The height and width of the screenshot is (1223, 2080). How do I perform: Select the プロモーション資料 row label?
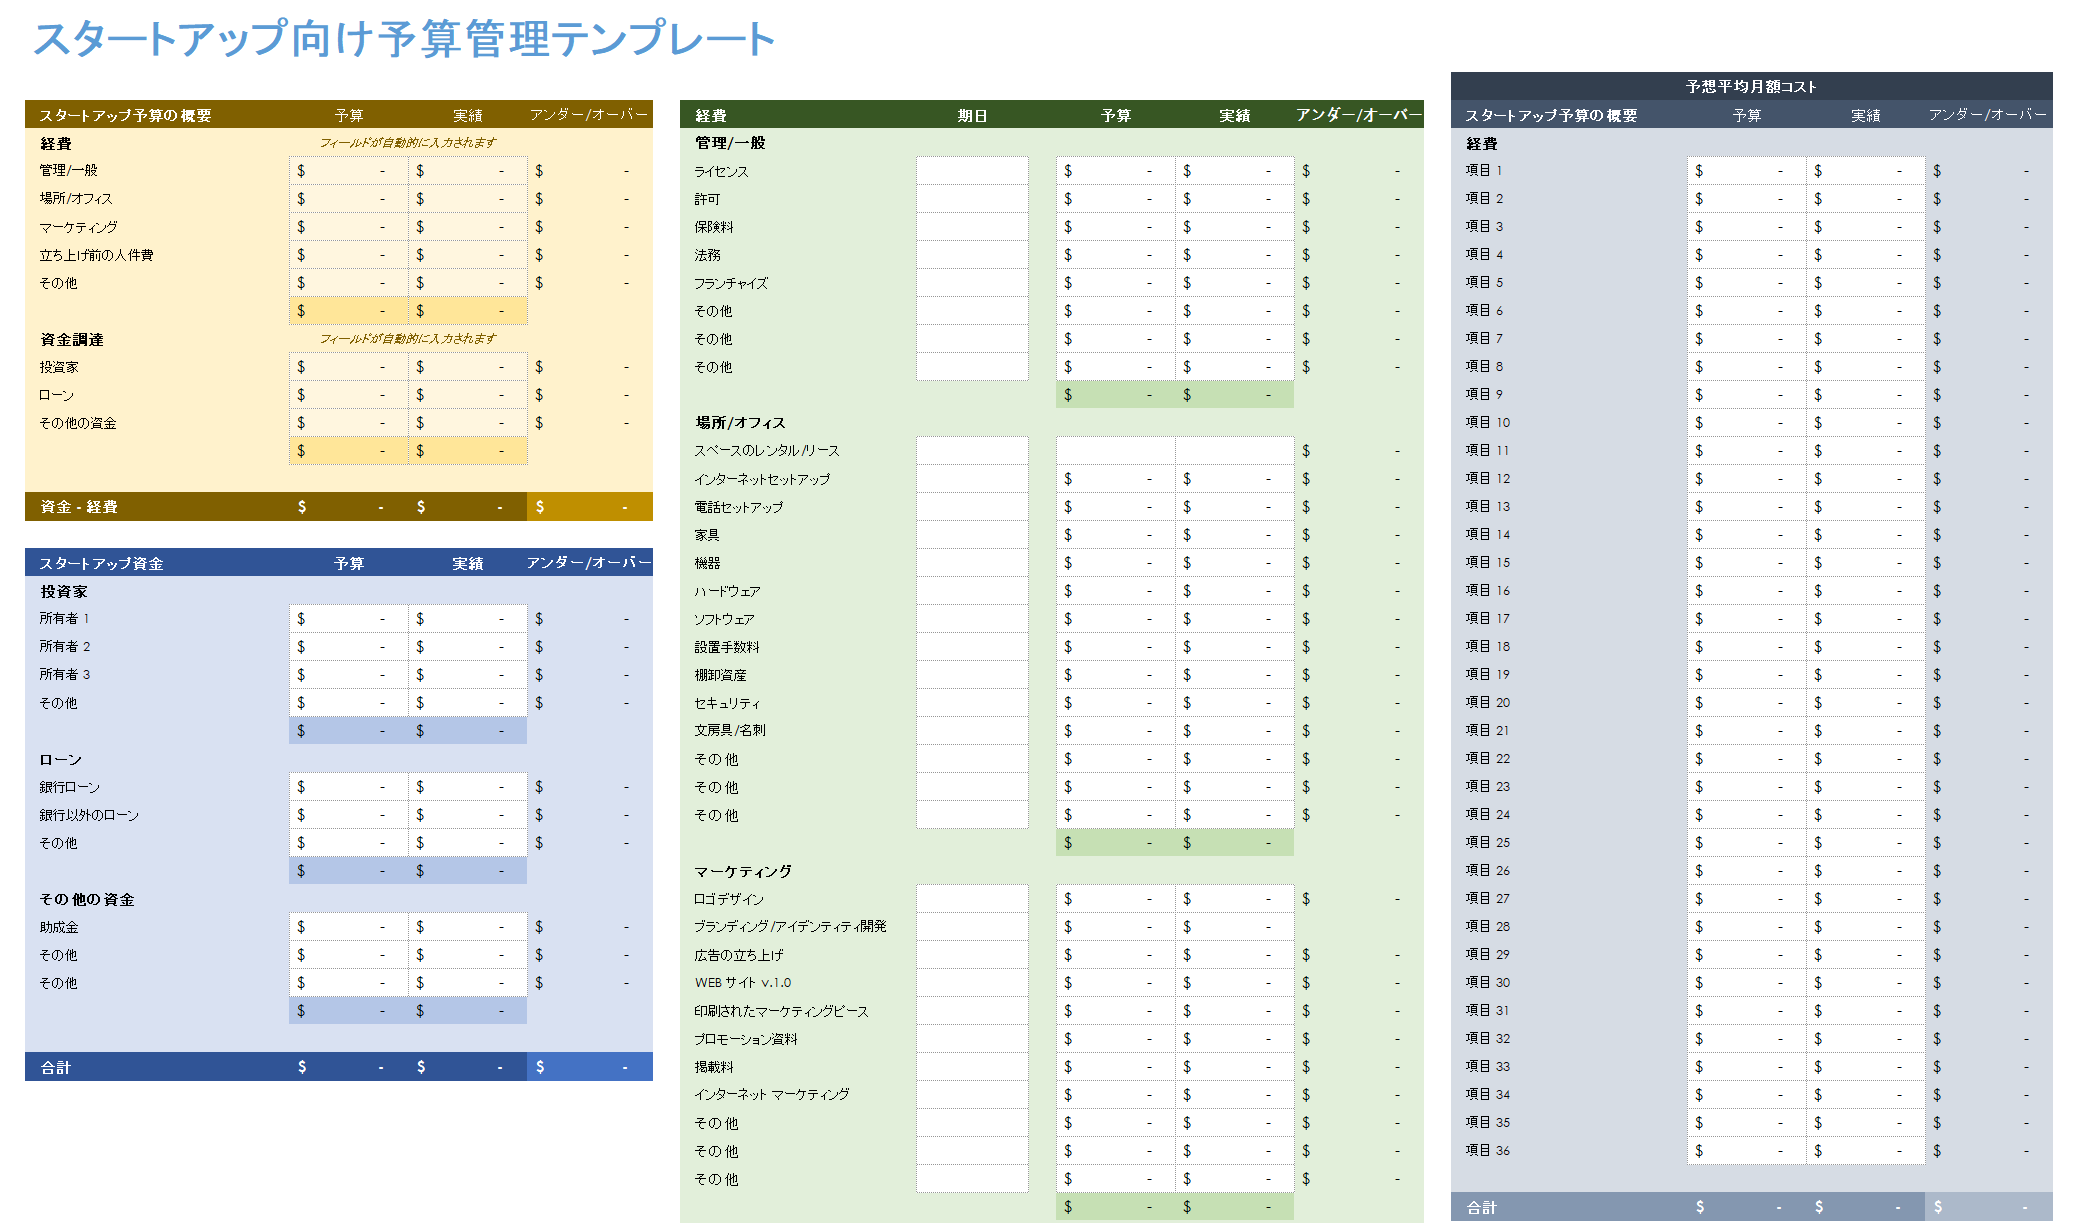click(x=746, y=1039)
